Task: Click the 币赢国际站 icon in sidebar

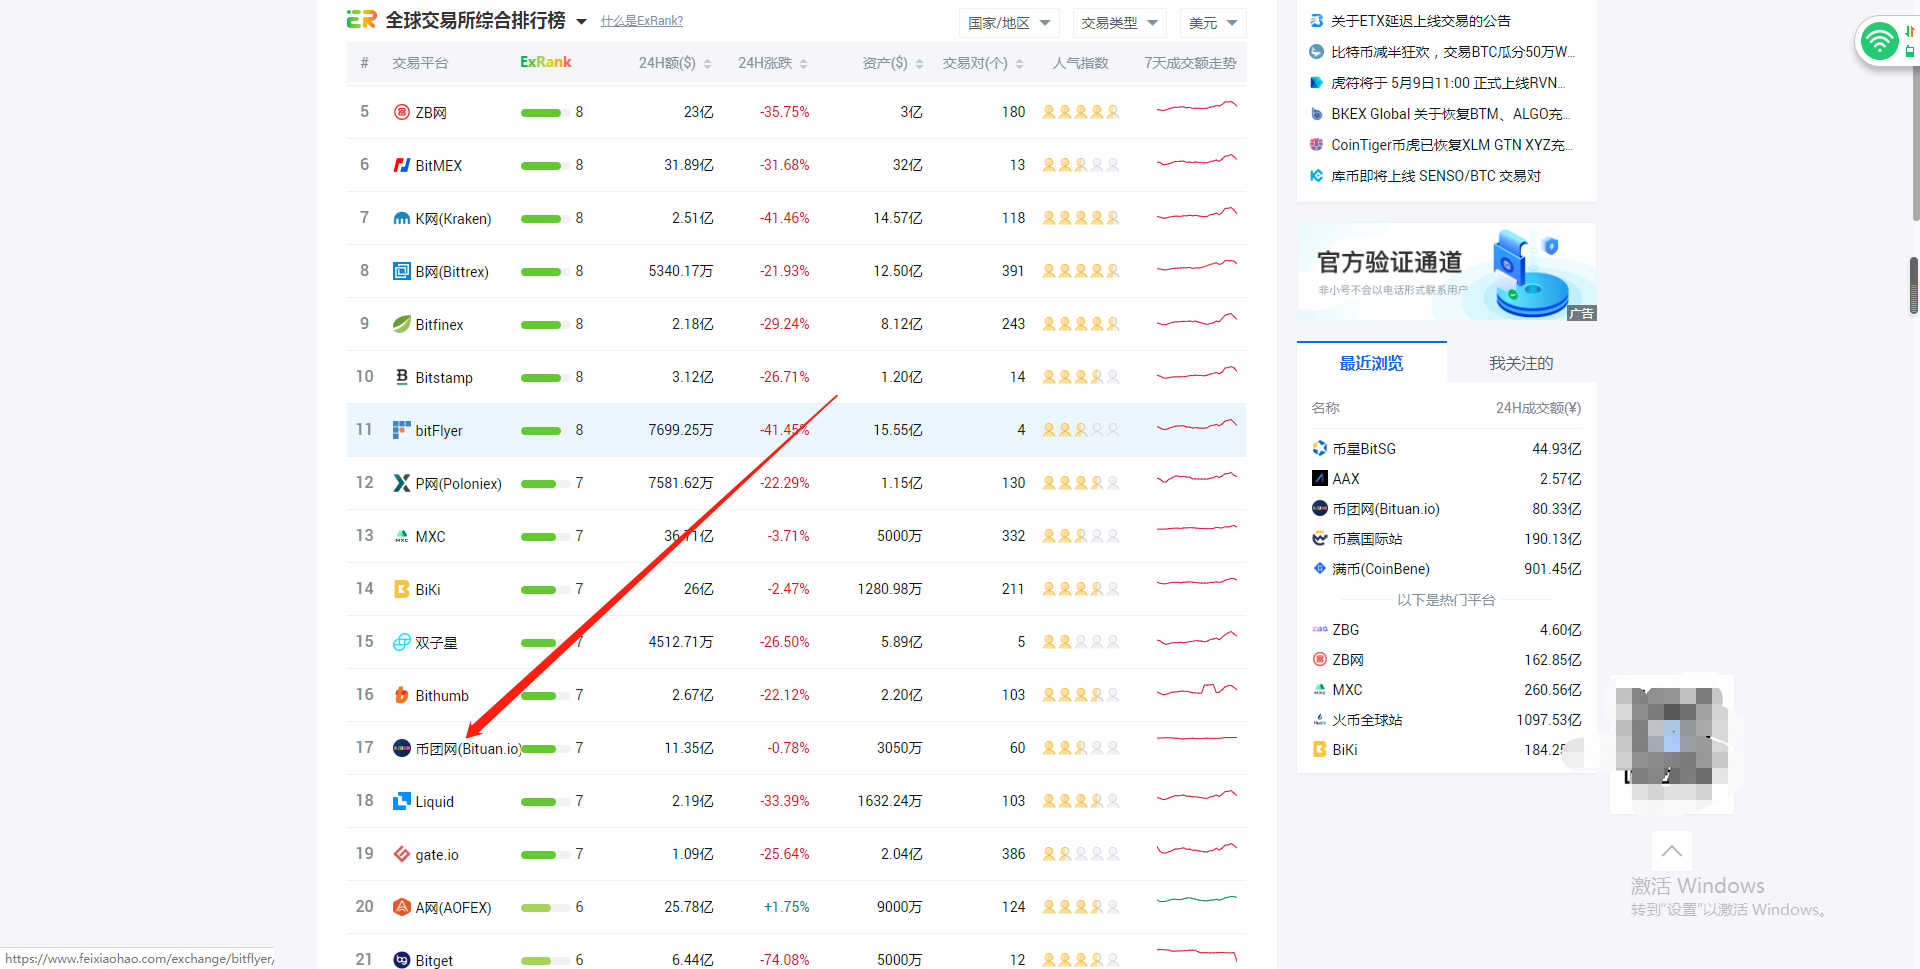Action: (x=1319, y=539)
